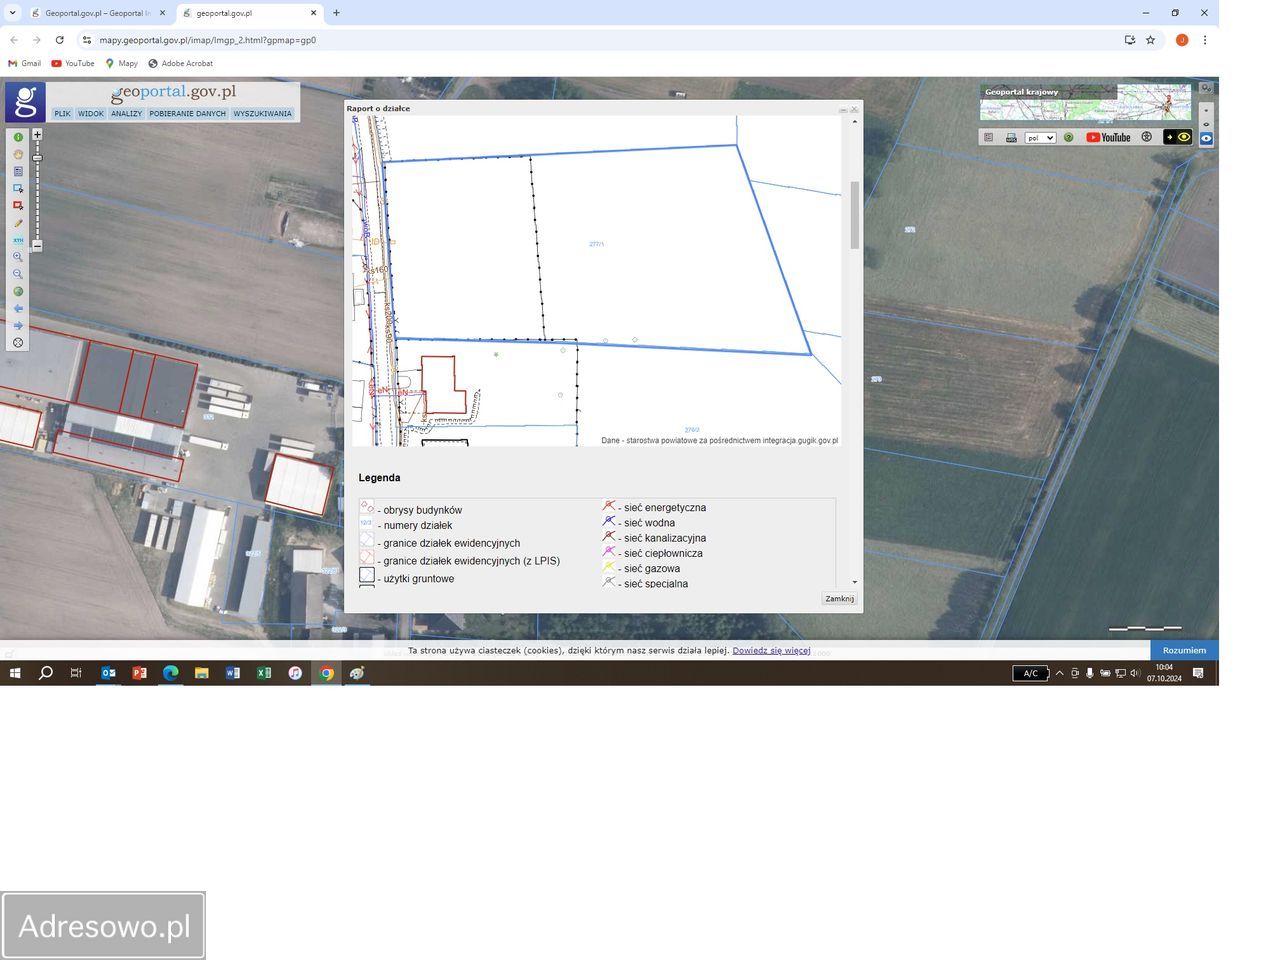1280x960 pixels.
Task: Open the green help question icon
Action: [1068, 138]
